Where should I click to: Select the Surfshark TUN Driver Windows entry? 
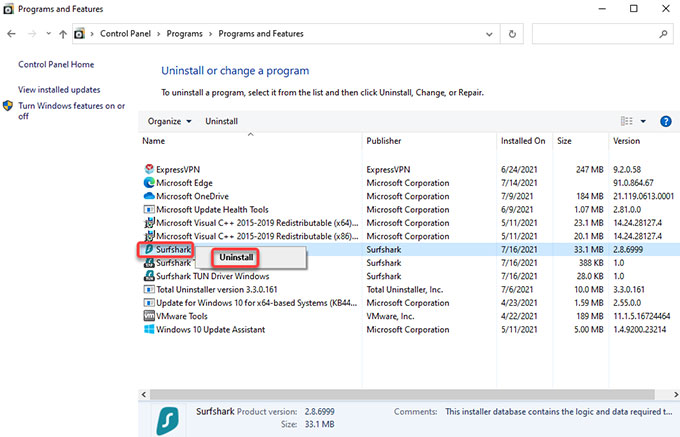tap(212, 276)
